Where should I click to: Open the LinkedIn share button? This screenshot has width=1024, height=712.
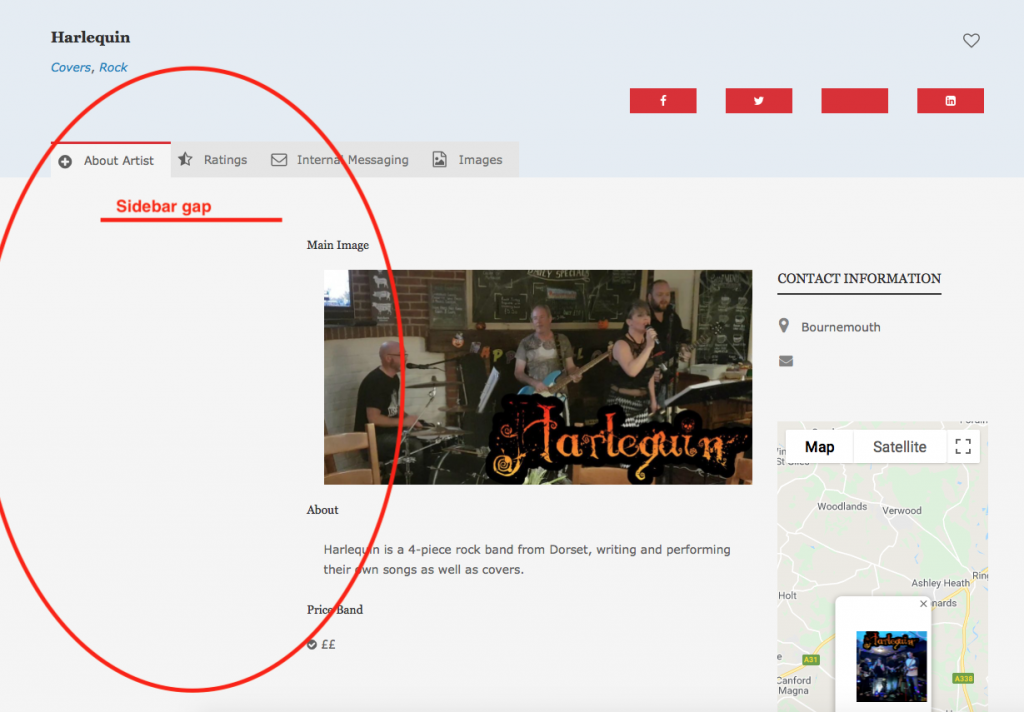tap(949, 100)
